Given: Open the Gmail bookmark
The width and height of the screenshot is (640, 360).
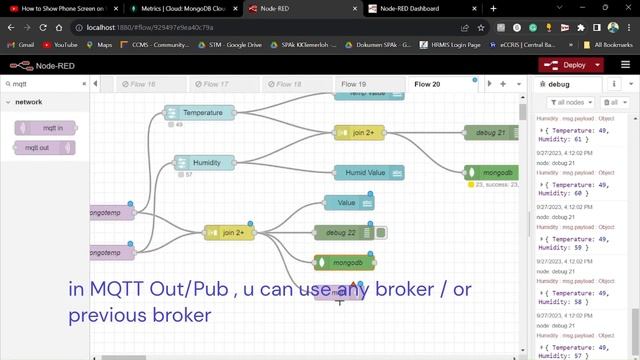Looking at the screenshot, I should pos(21,45).
